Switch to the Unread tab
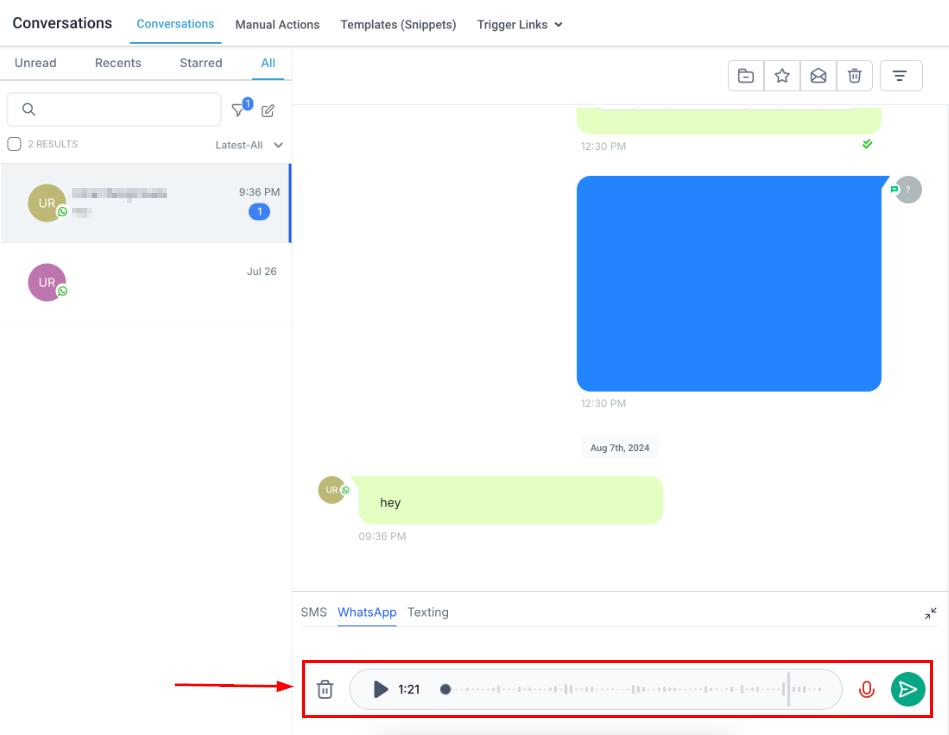Screen dimensions: 949x735 point(35,63)
